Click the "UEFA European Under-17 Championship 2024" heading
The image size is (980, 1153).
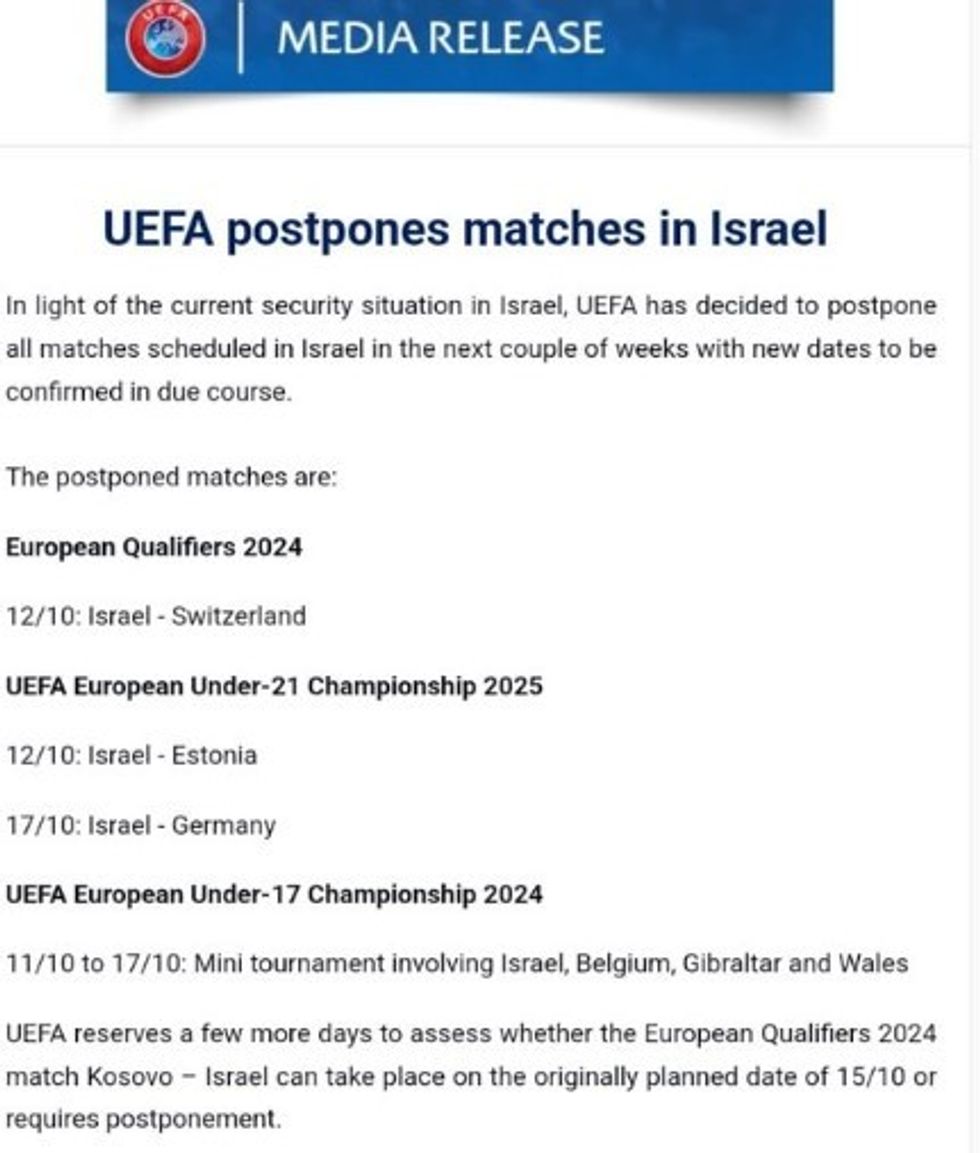click(x=274, y=894)
